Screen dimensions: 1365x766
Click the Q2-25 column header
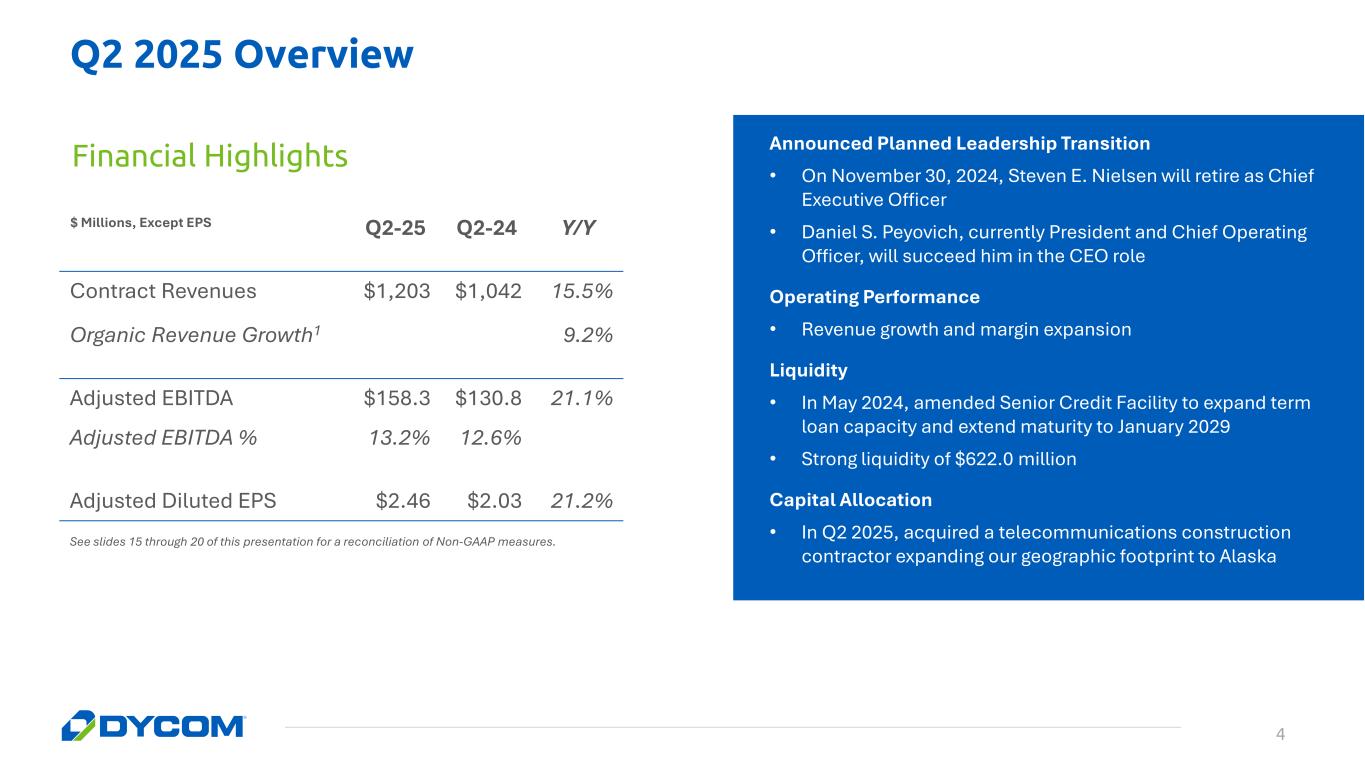395,228
